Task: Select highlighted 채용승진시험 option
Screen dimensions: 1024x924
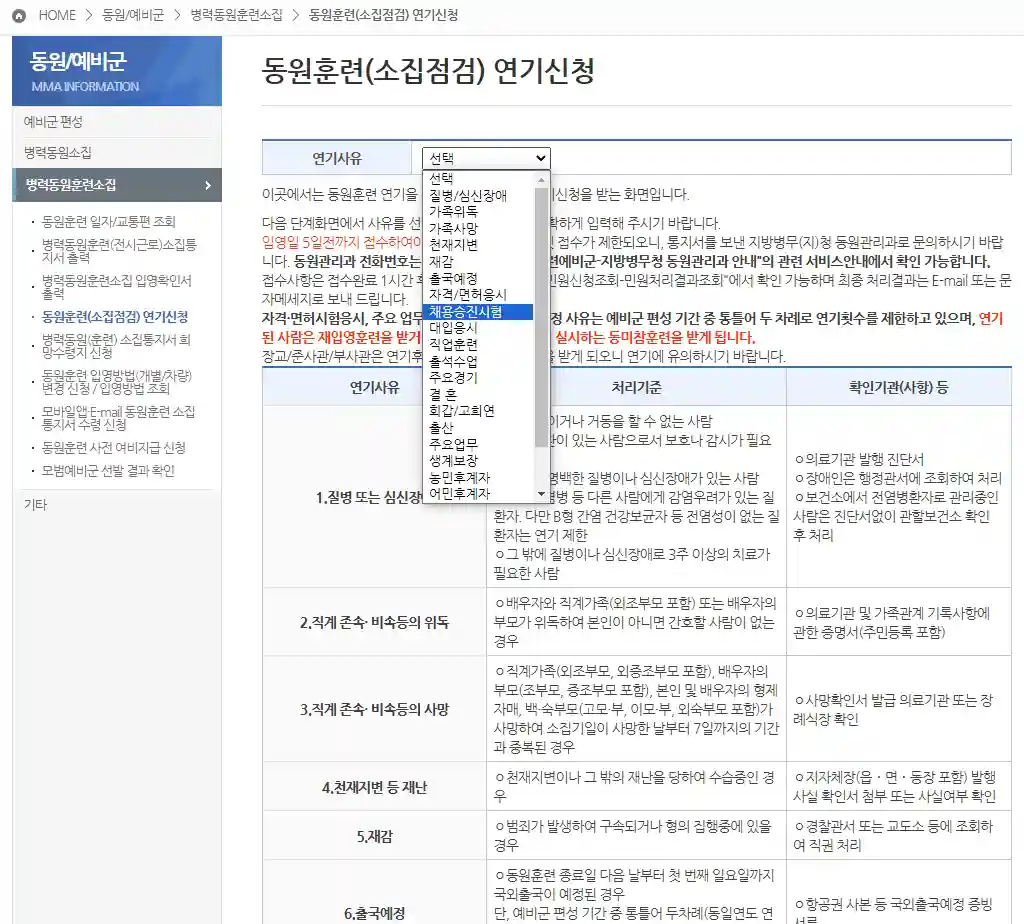Action: pos(478,311)
